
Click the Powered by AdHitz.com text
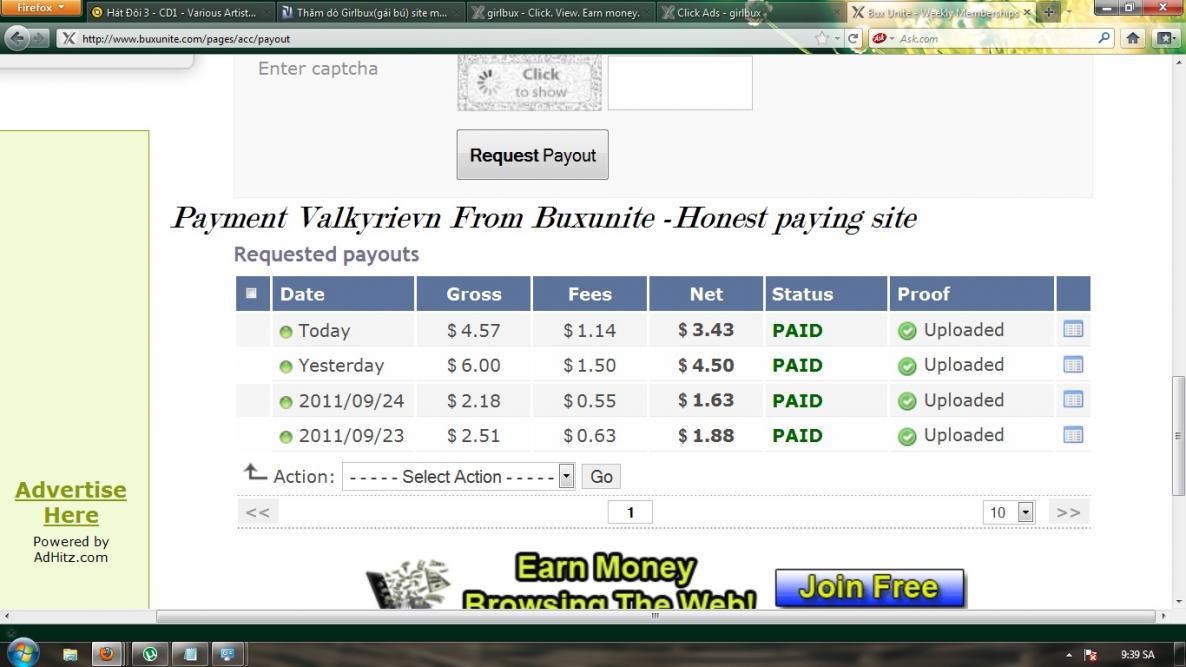[x=70, y=549]
